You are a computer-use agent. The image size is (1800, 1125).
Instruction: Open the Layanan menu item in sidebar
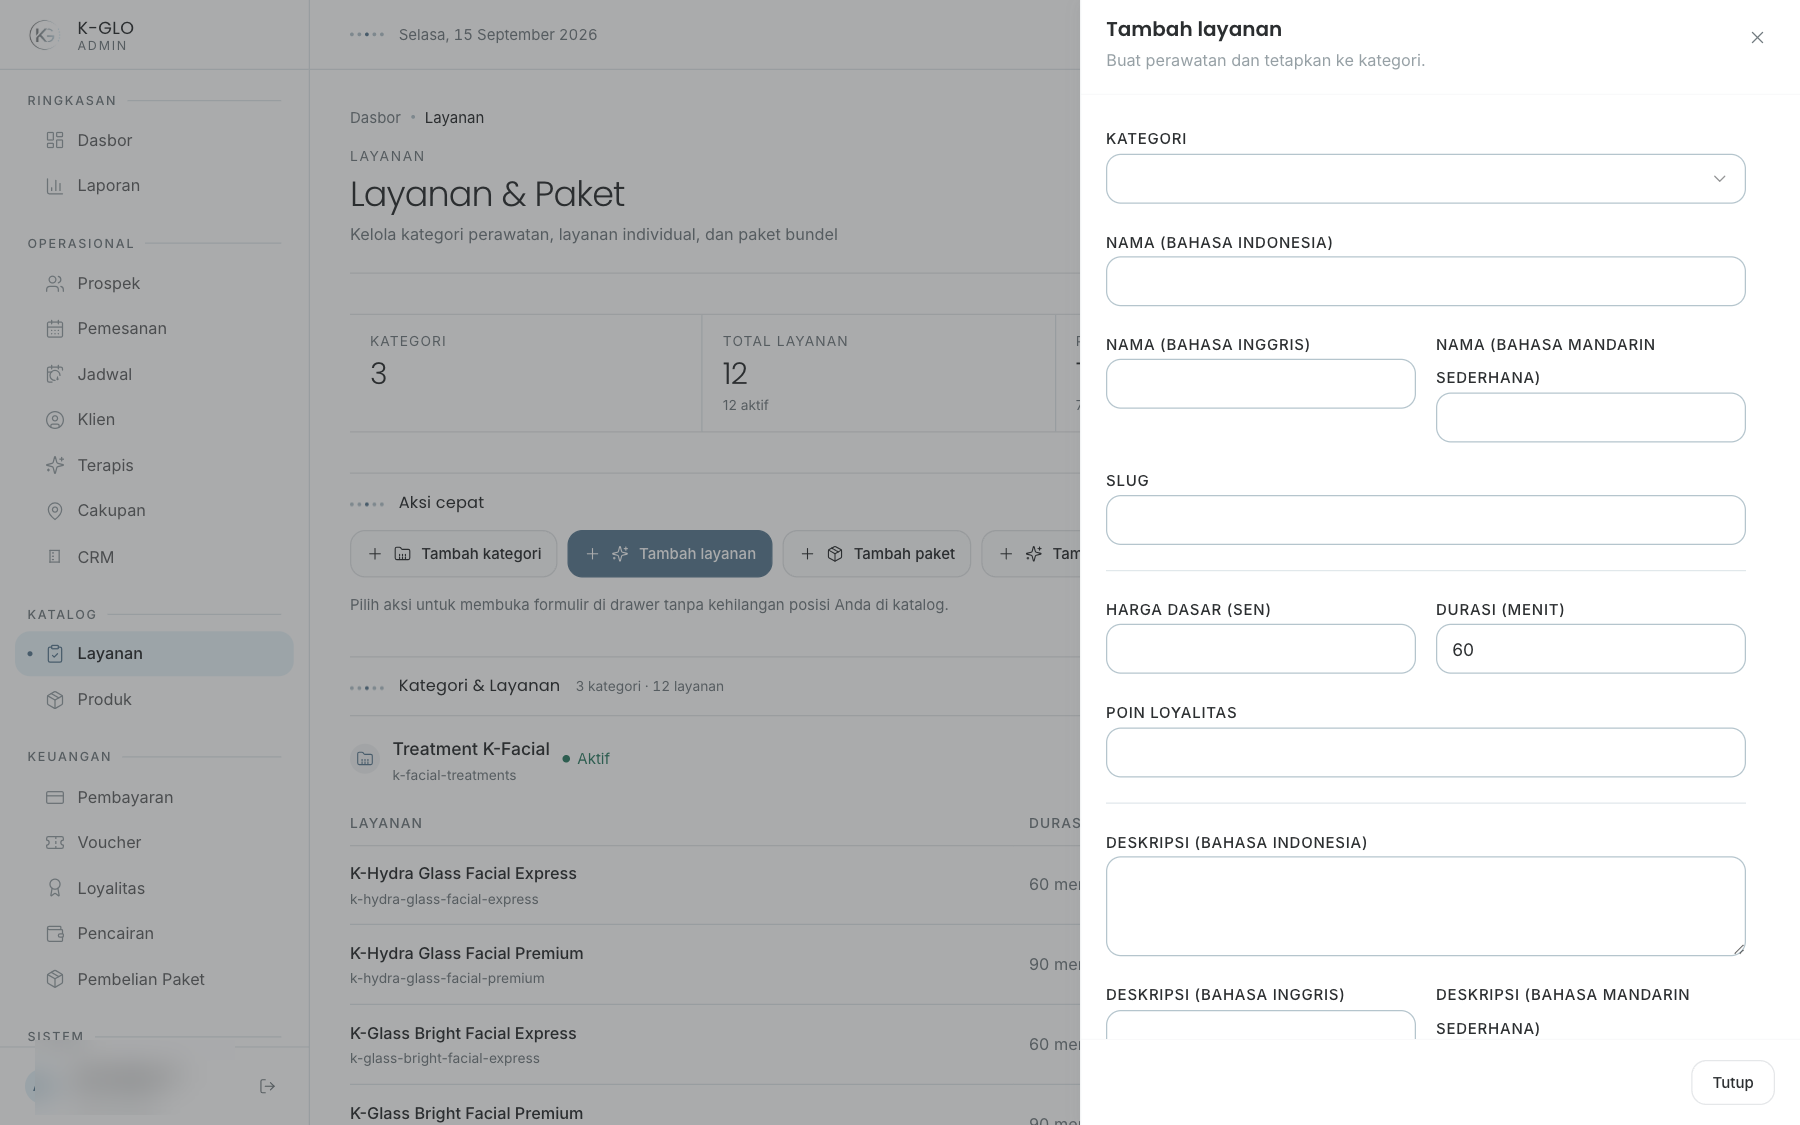point(154,653)
